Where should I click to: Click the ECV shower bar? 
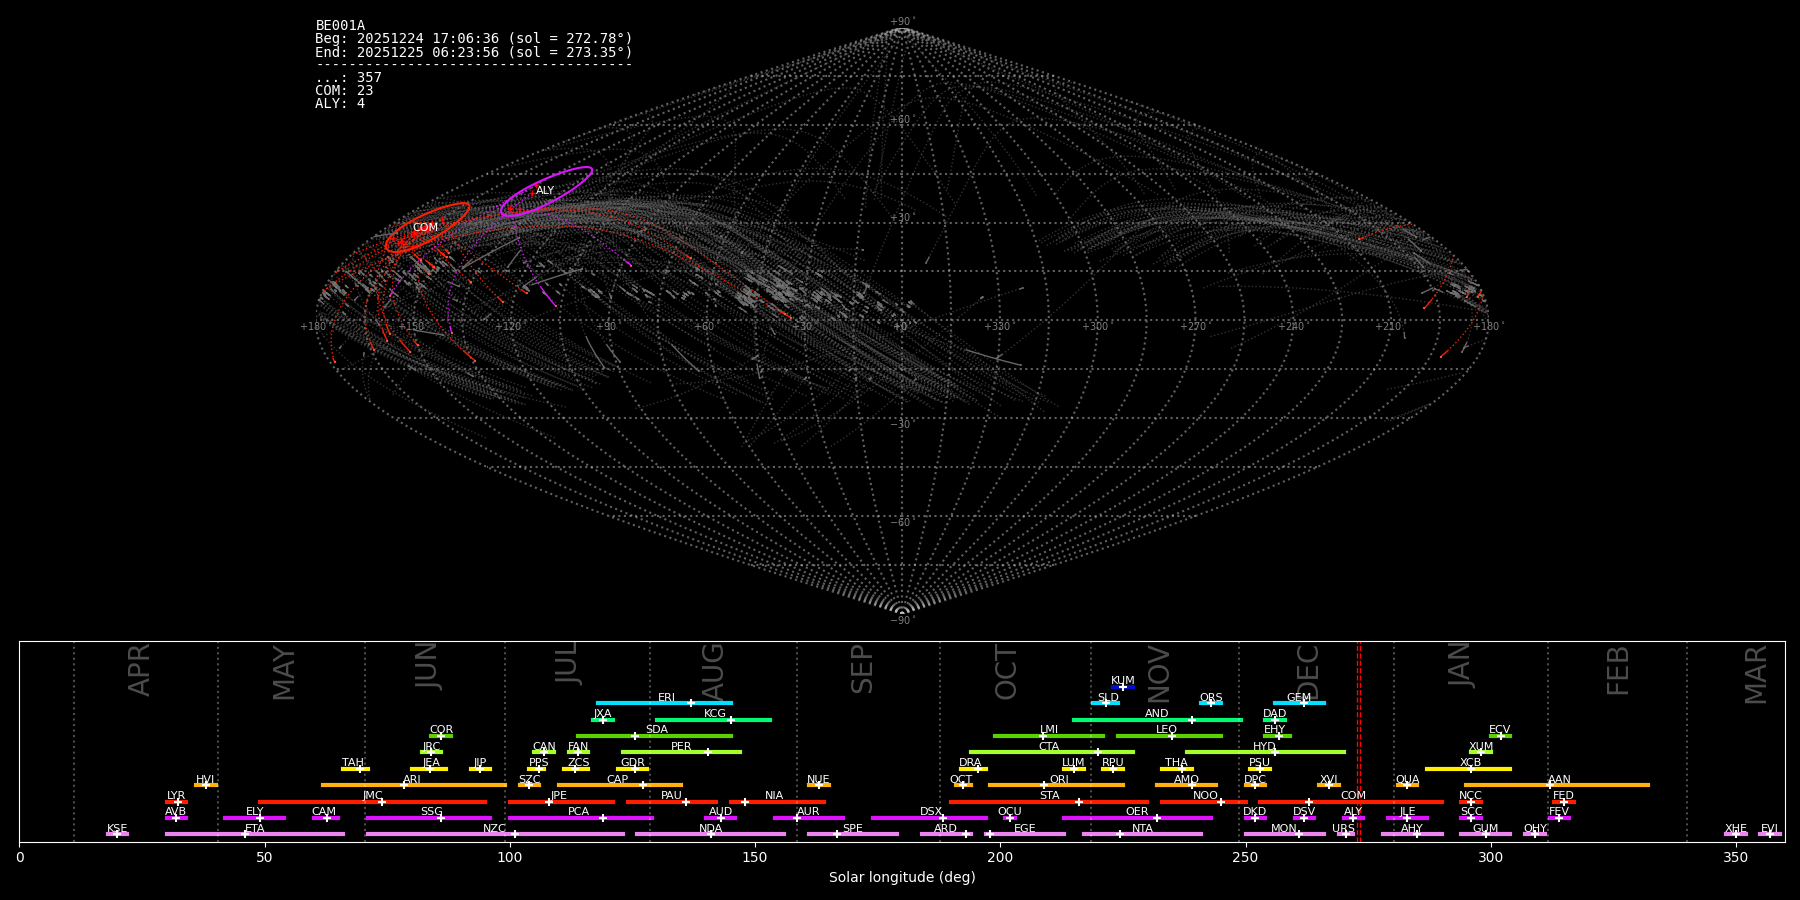pyautogui.click(x=1500, y=736)
